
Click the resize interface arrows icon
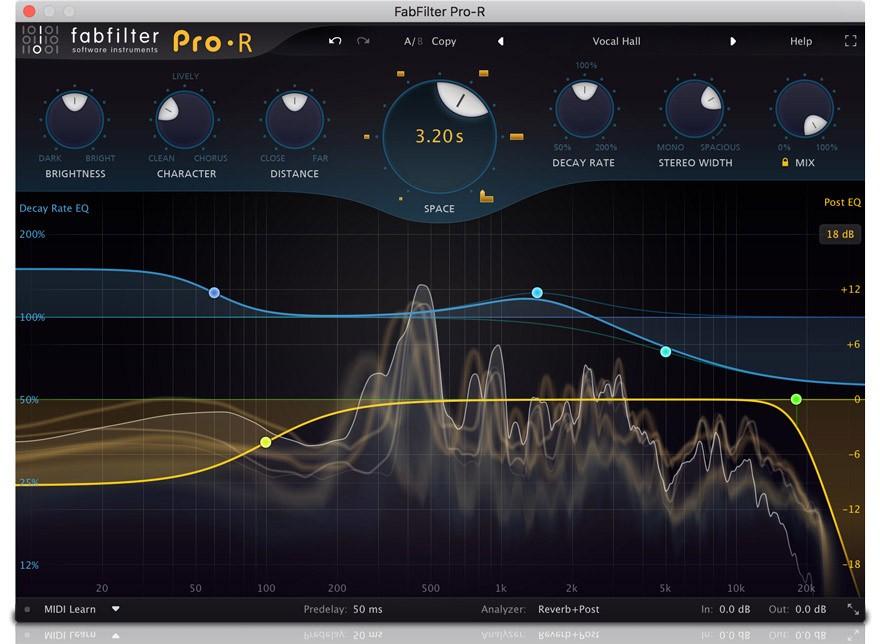(852, 609)
